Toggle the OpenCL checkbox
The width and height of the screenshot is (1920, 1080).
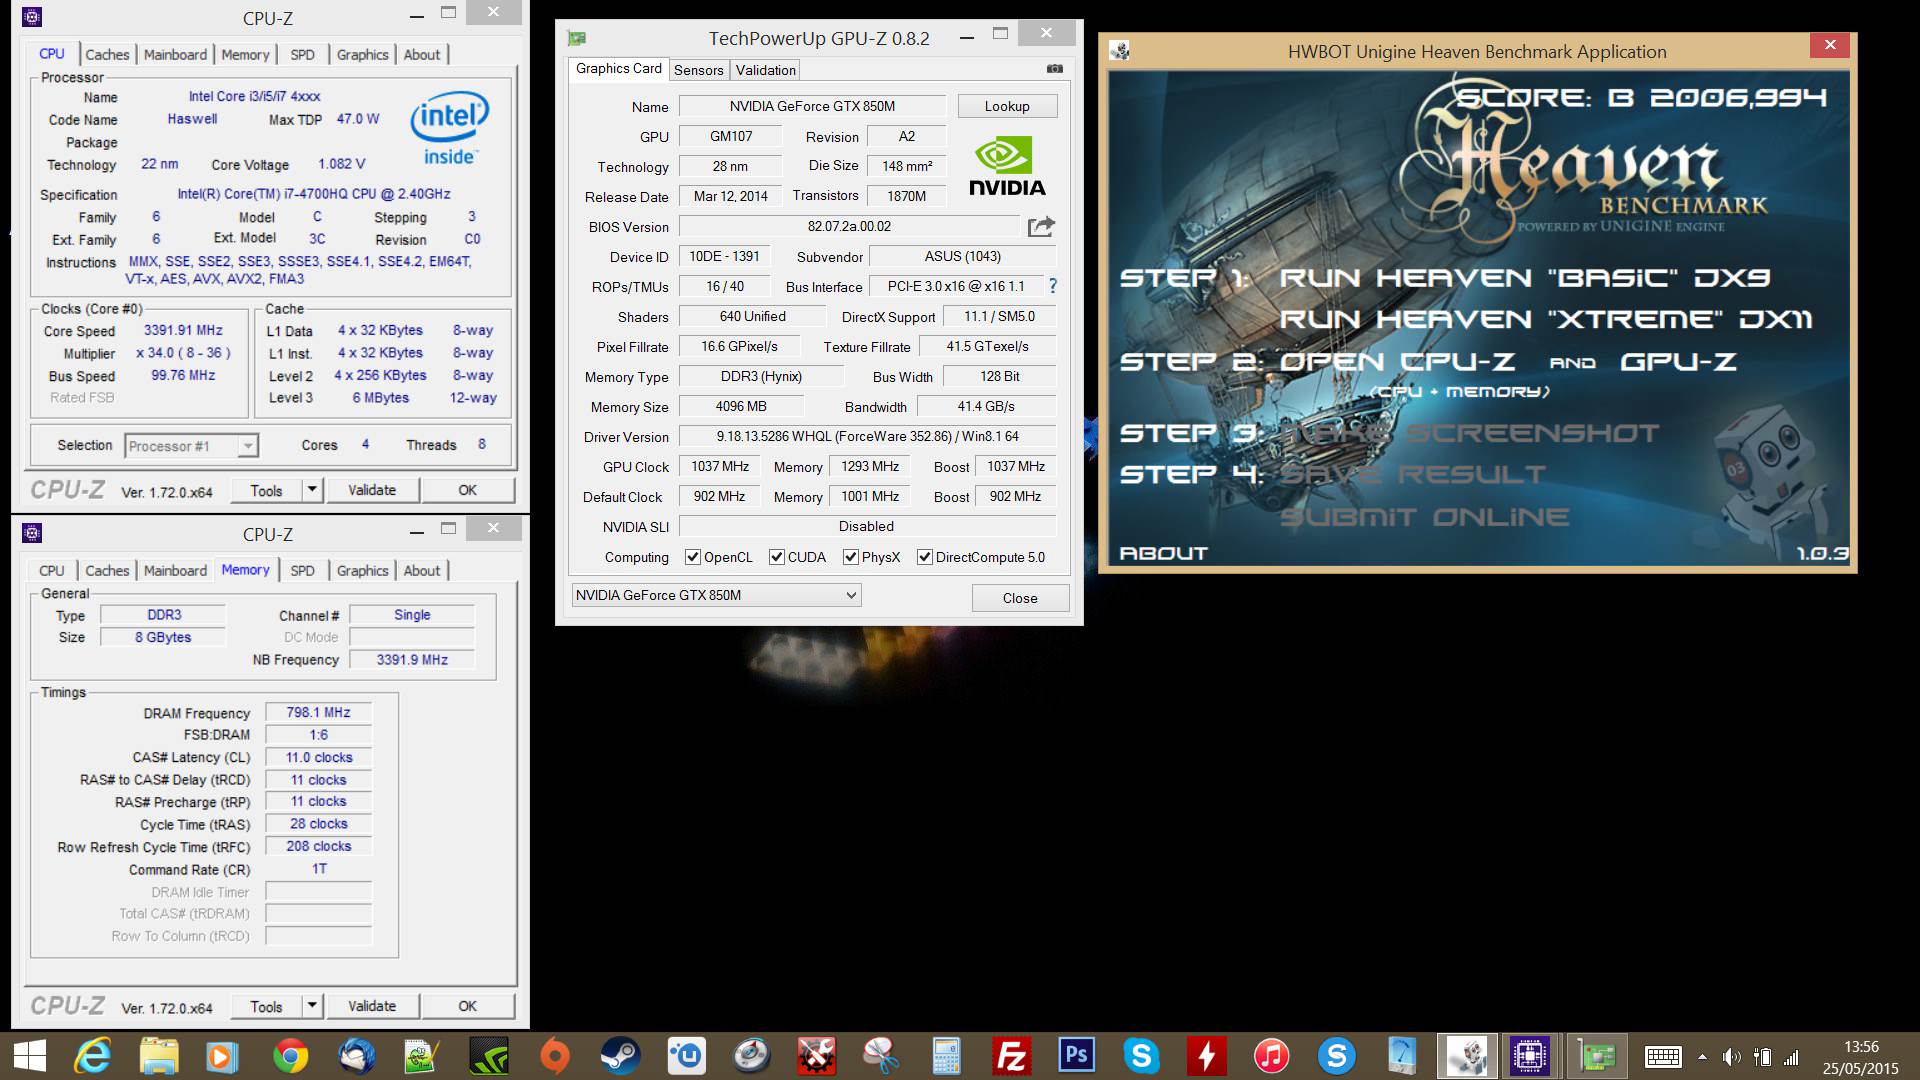coord(692,557)
